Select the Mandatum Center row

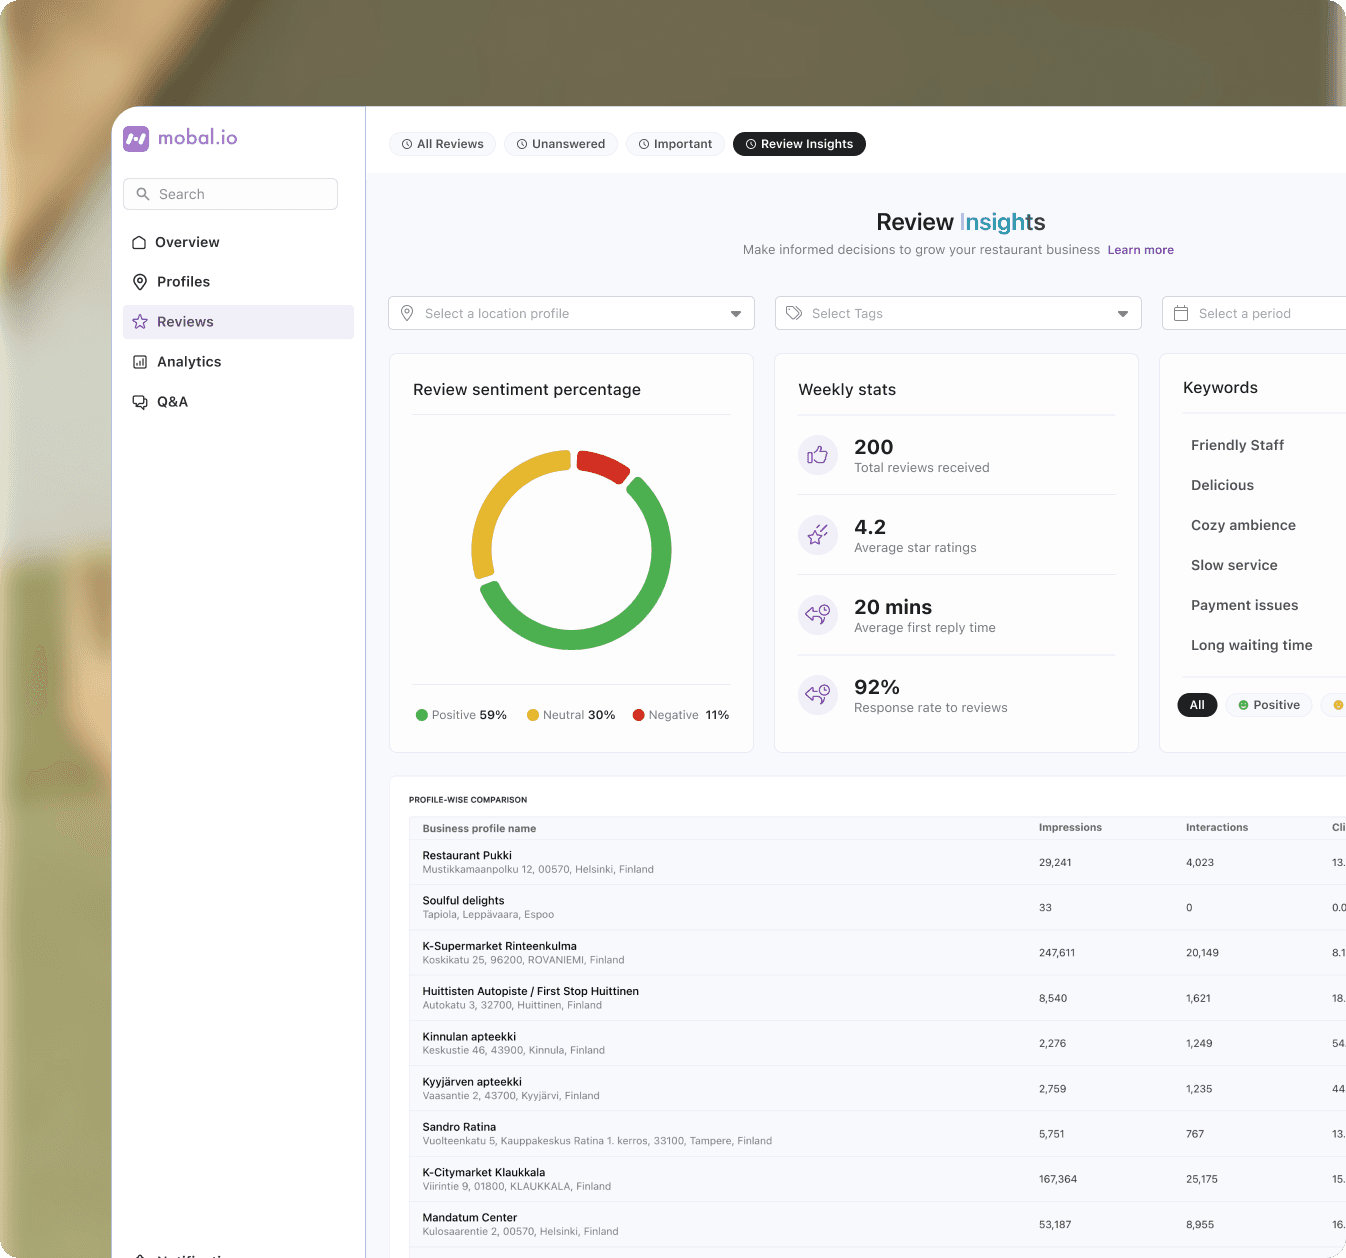click(877, 1224)
